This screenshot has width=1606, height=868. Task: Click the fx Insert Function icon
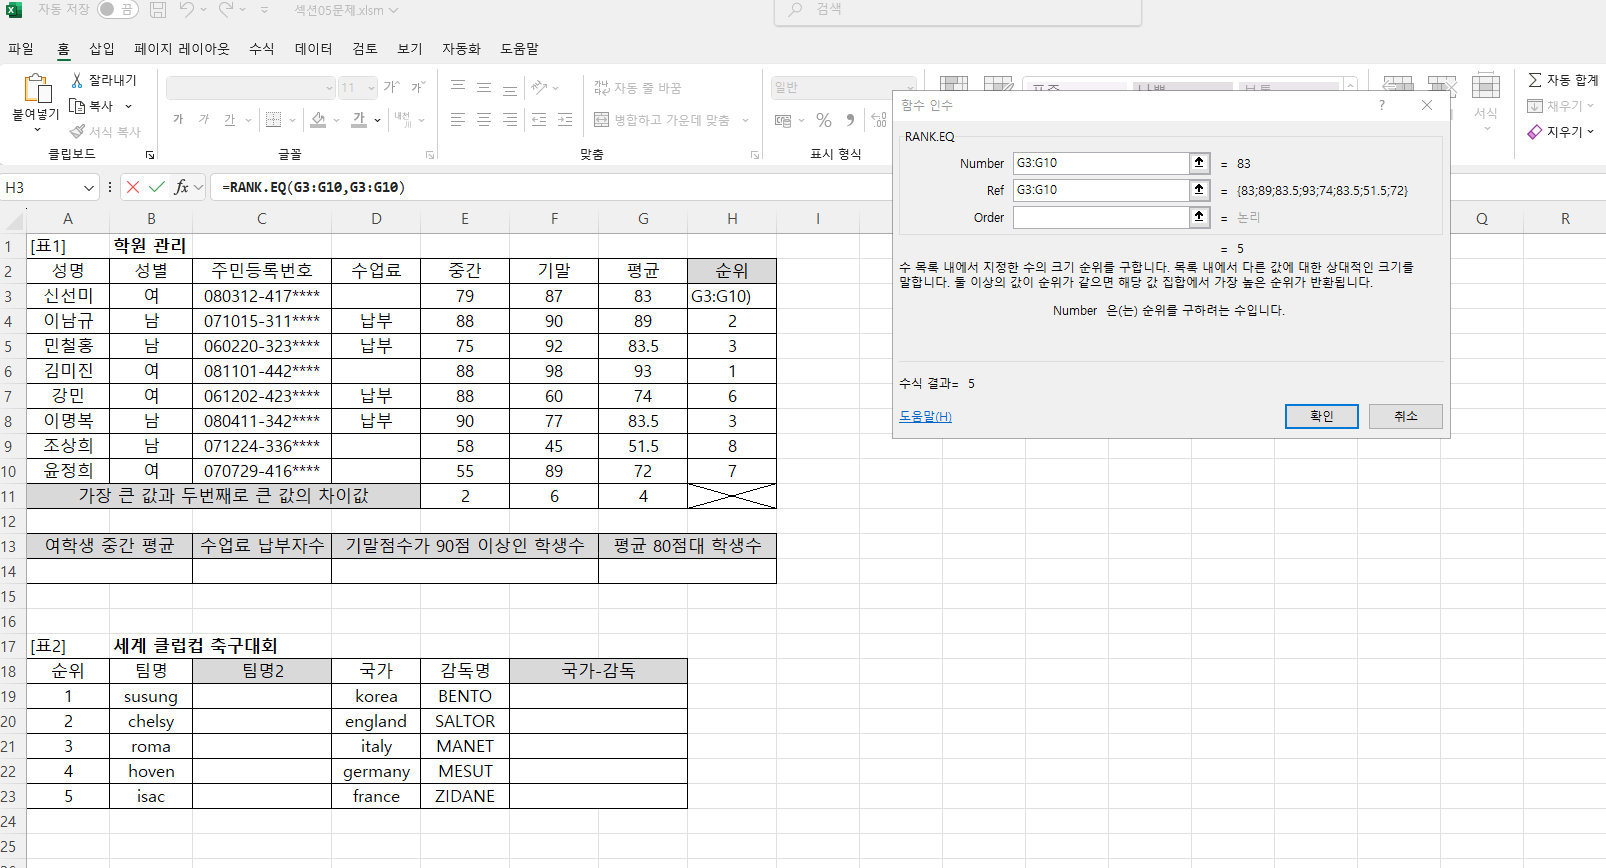pyautogui.click(x=181, y=187)
